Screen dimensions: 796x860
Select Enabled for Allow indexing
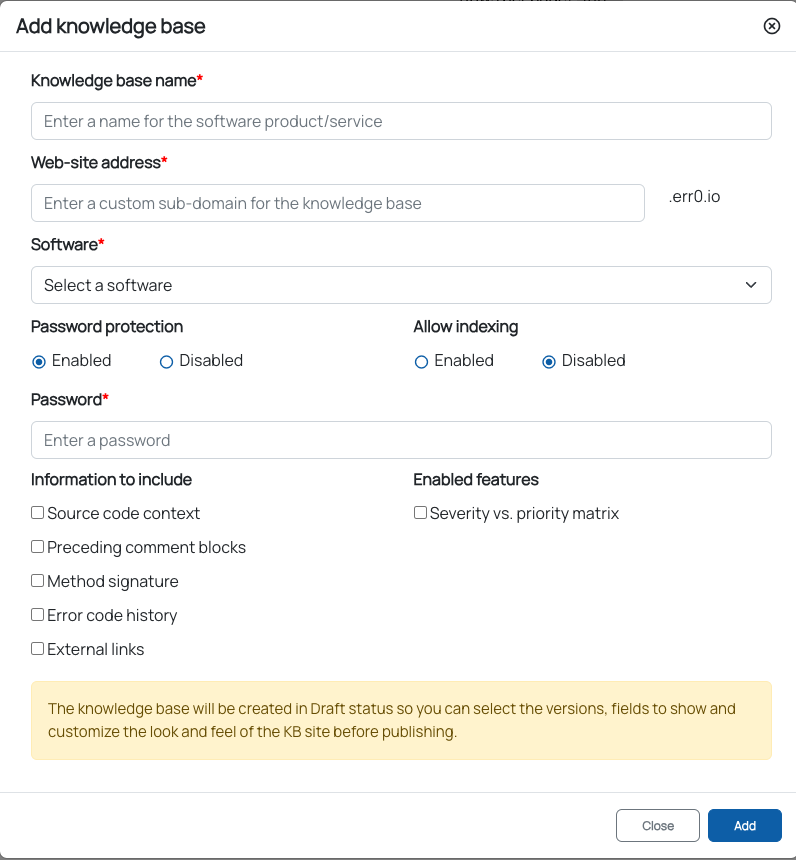tap(421, 361)
